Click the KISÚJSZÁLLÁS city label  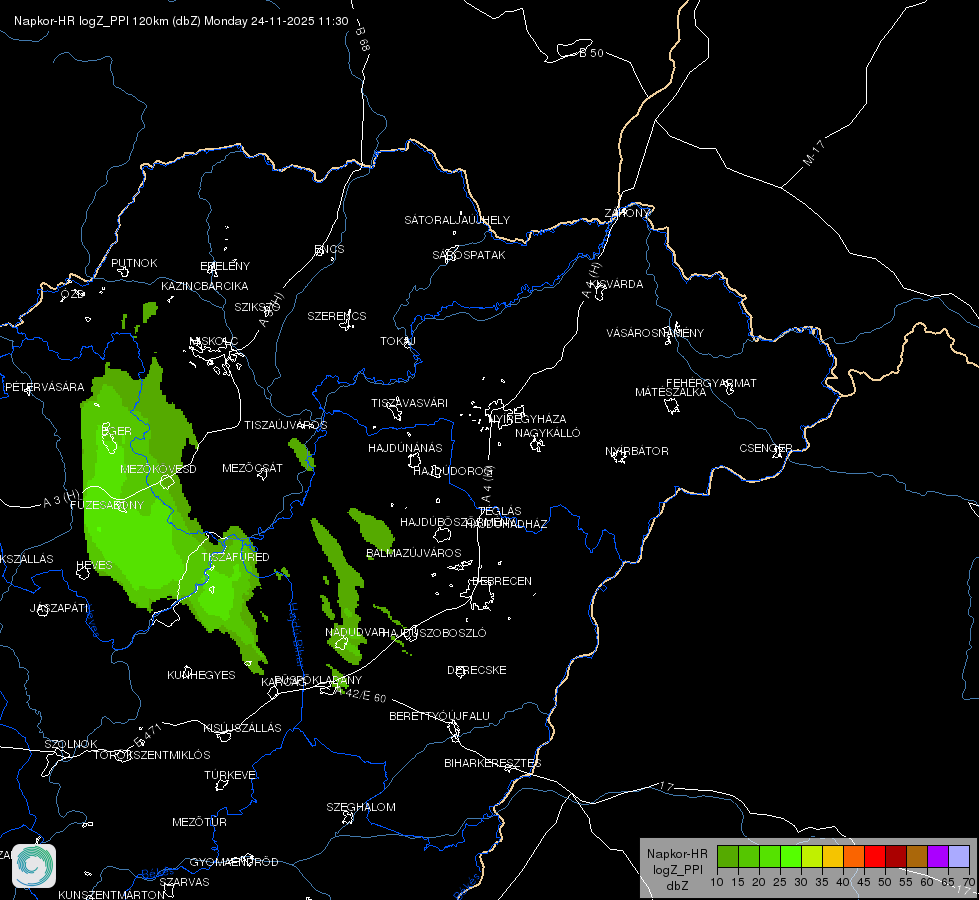pyautogui.click(x=242, y=728)
